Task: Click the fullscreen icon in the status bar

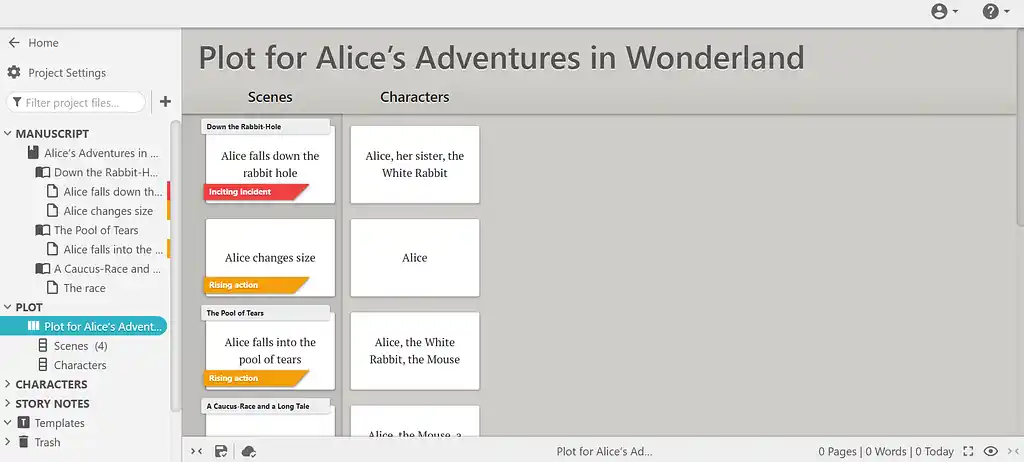Action: (967, 452)
